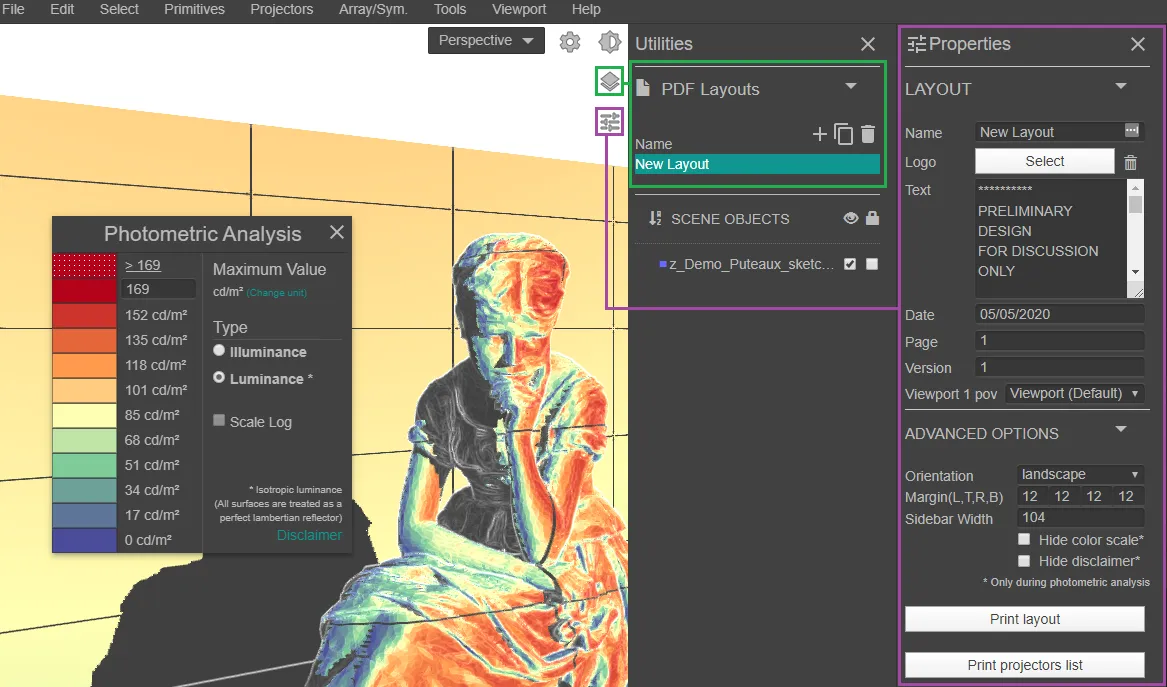Add a new PDF layout
This screenshot has width=1167, height=687.
tap(819, 134)
